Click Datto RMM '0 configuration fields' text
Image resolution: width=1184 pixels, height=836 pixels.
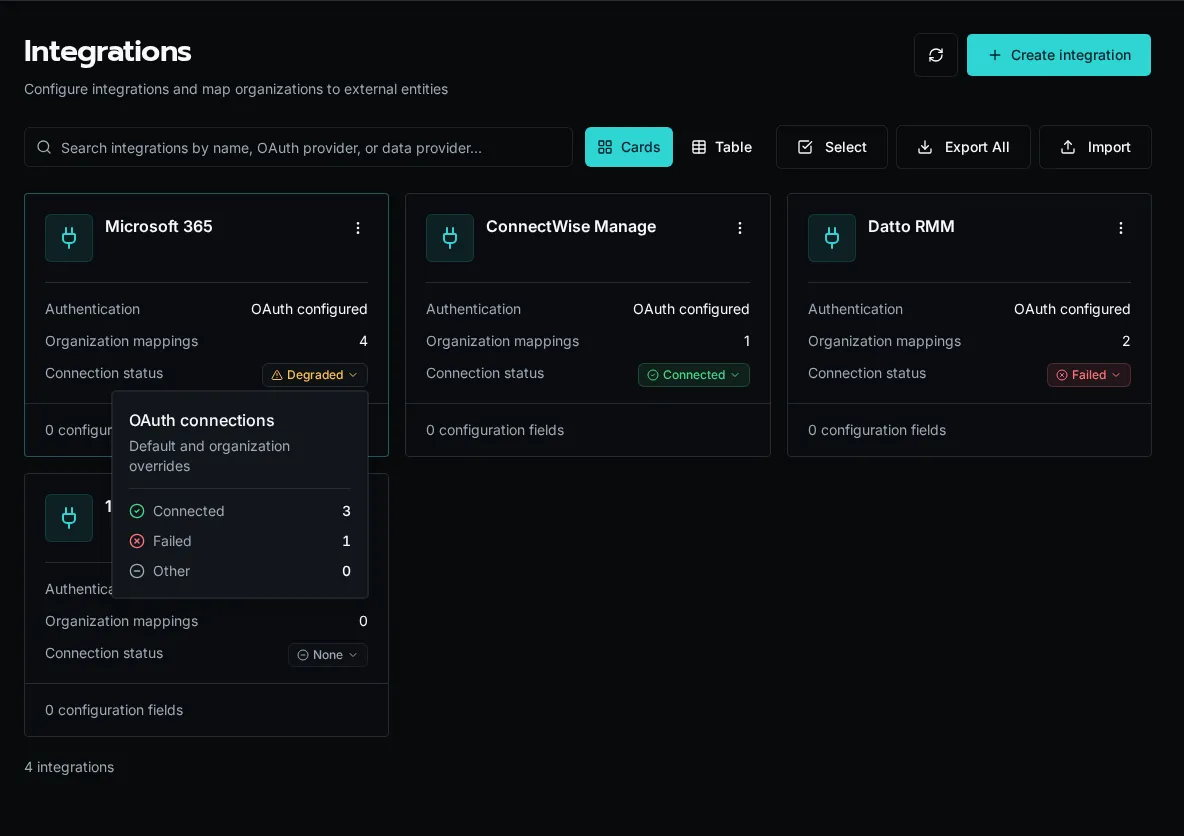pos(877,430)
